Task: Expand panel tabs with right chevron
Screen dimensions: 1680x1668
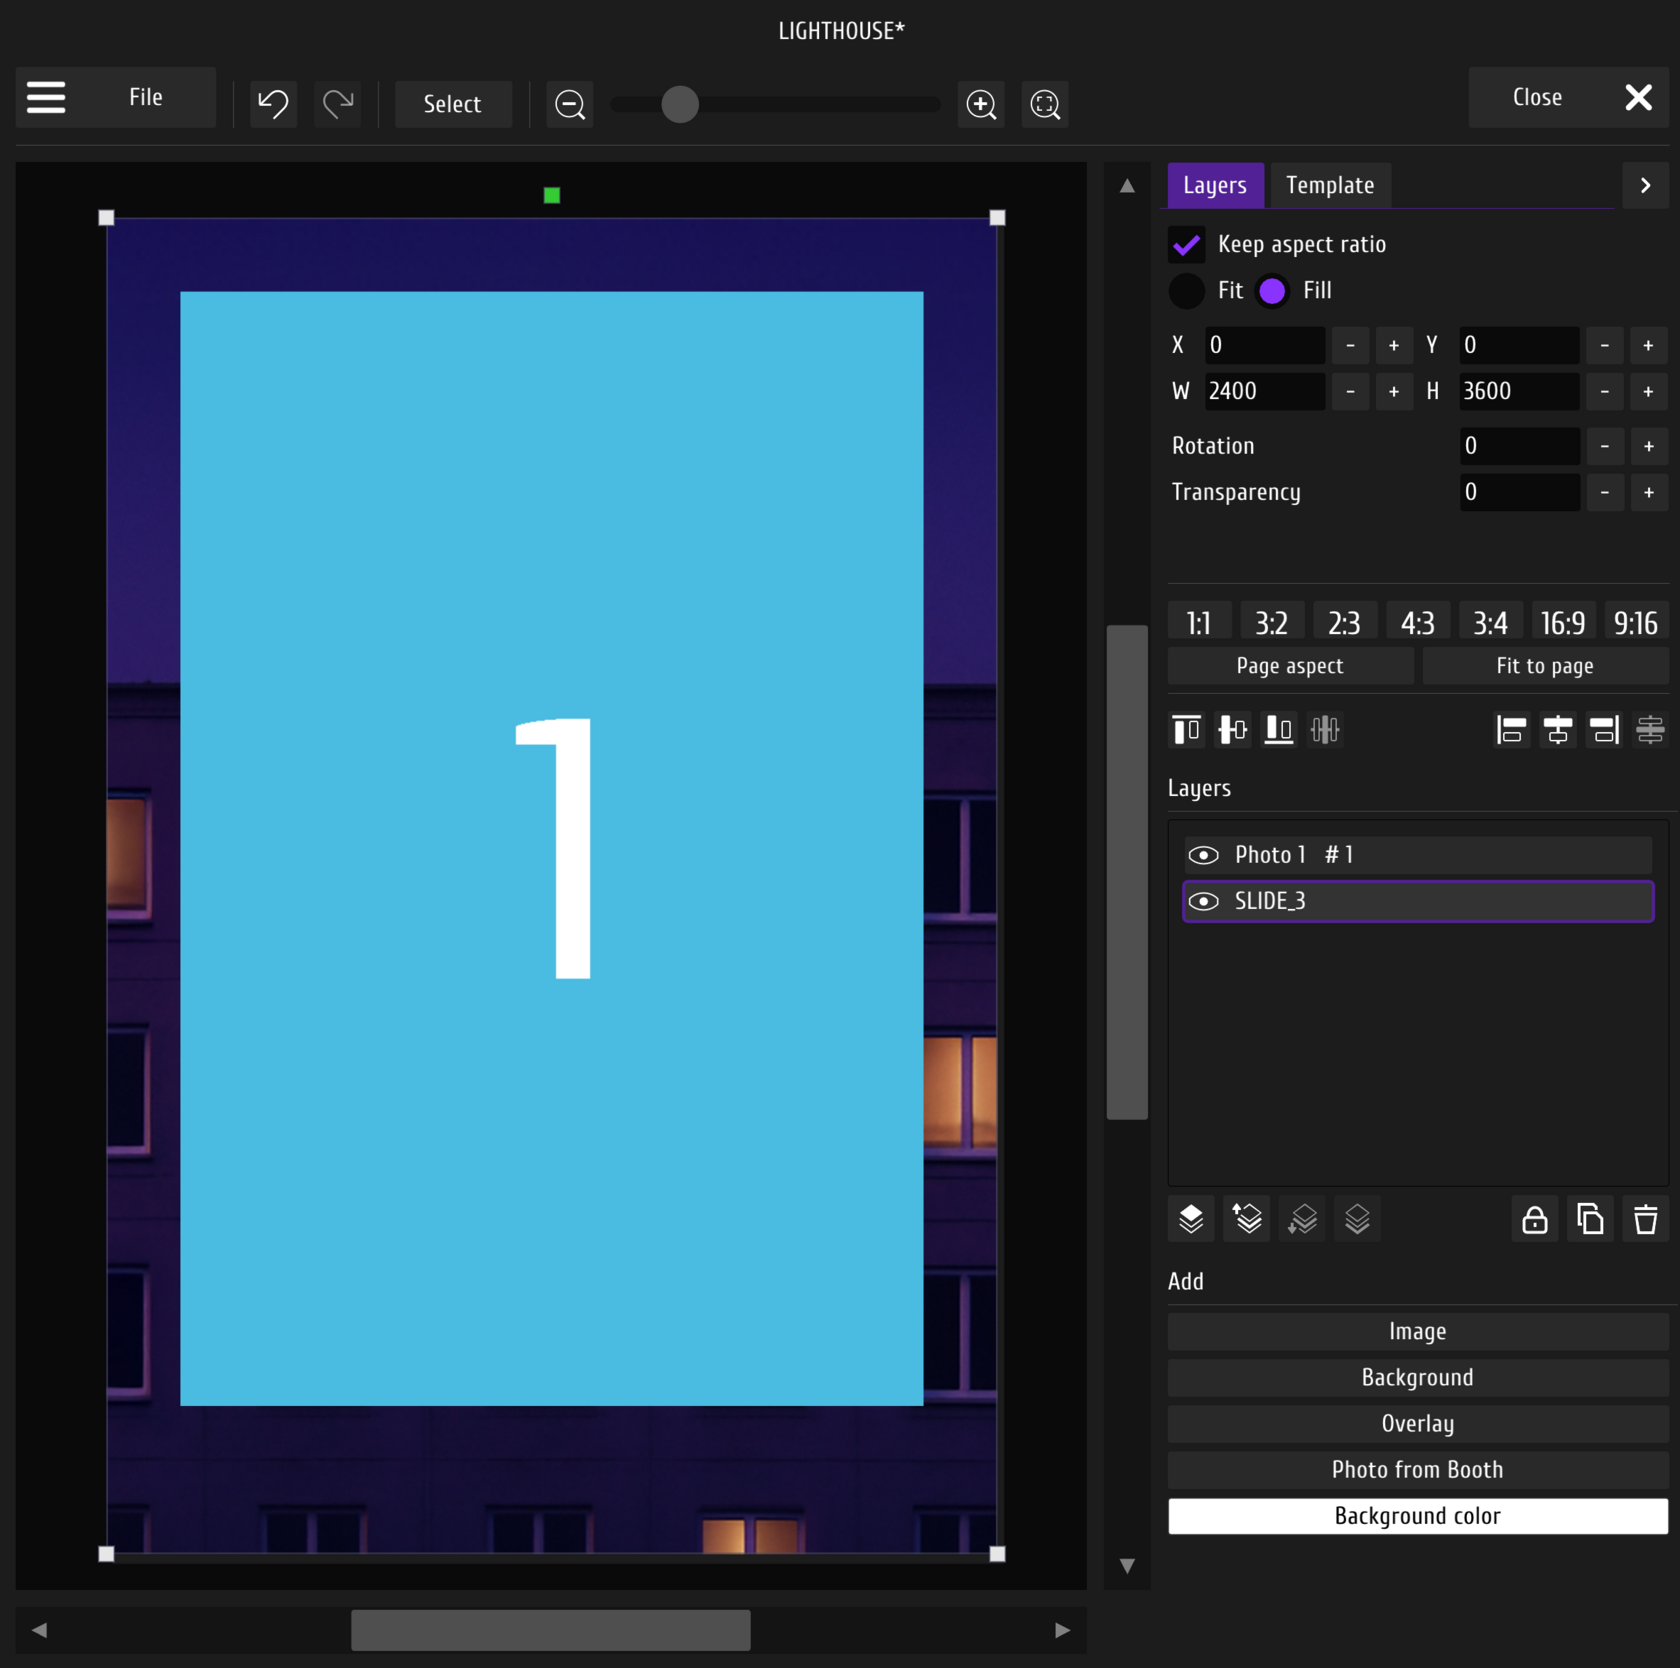Action: click(1645, 185)
